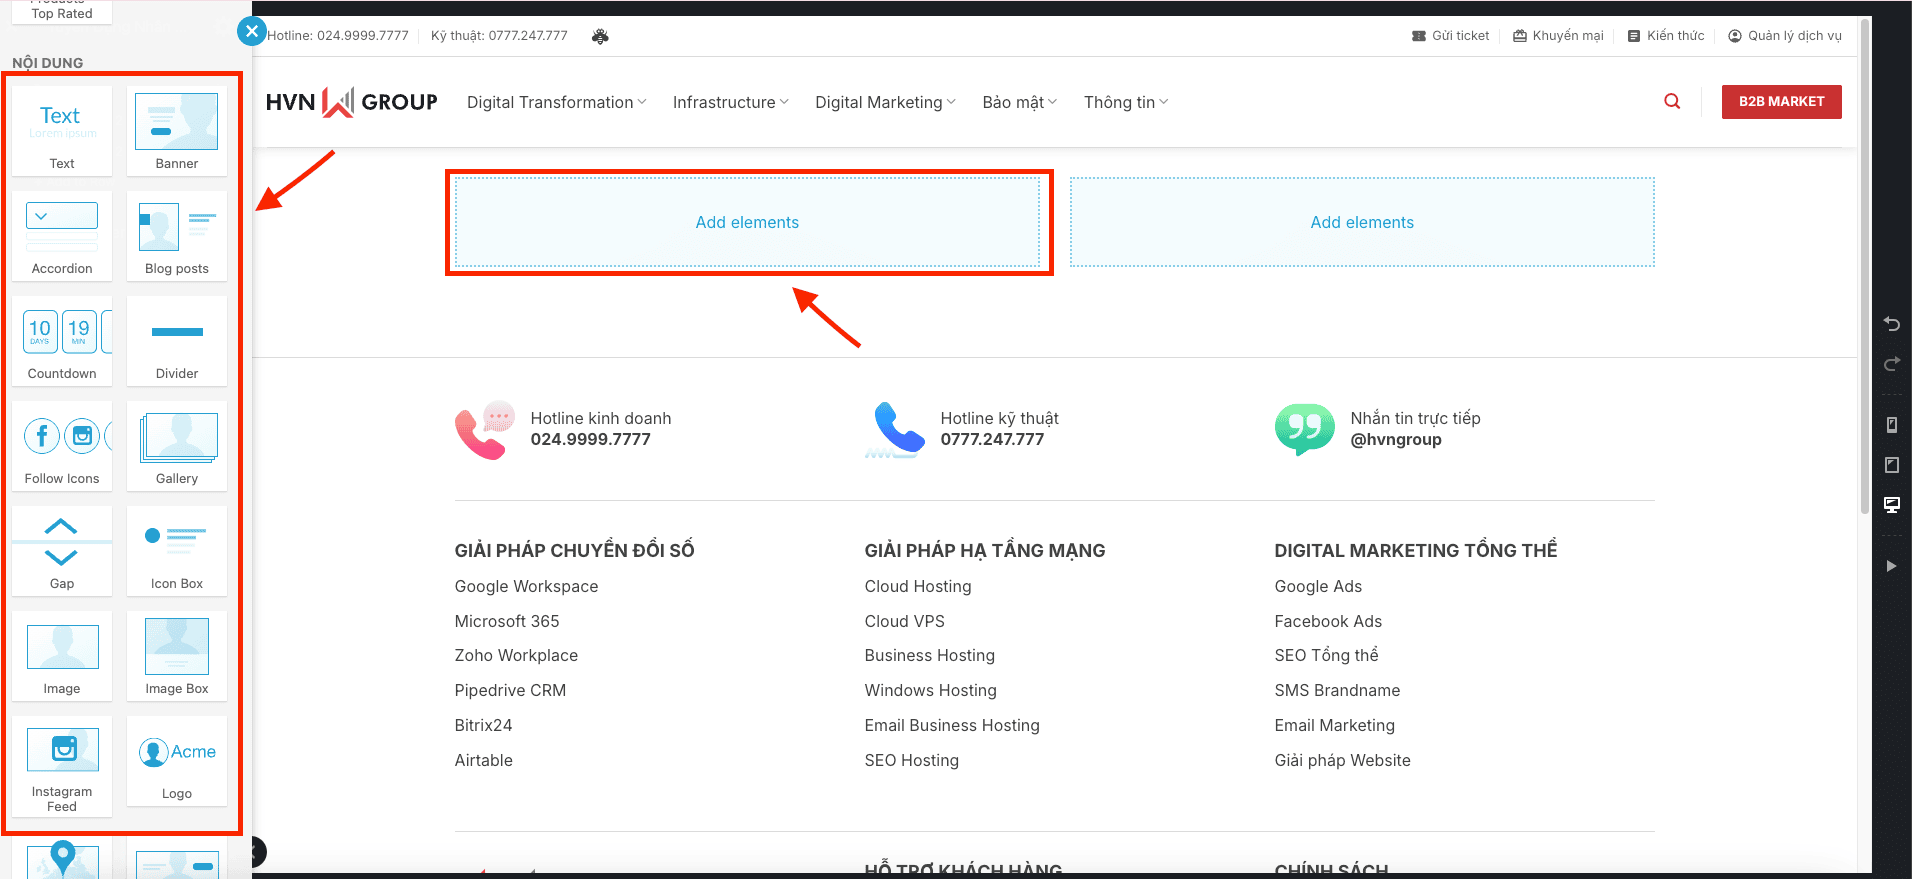
Task: Choose the Countdown element
Action: click(62, 341)
